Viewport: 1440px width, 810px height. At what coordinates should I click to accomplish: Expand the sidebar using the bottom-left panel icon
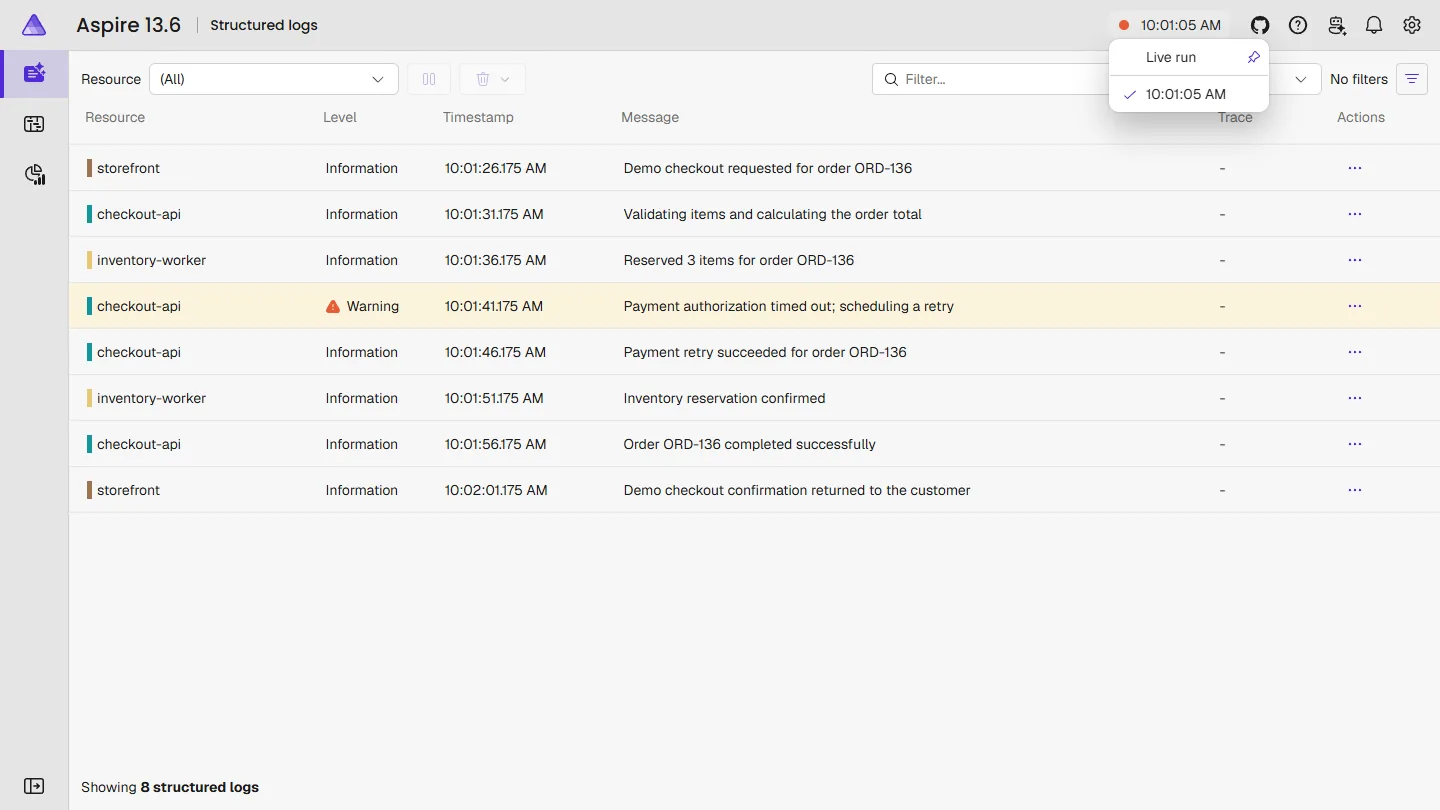coord(34,786)
